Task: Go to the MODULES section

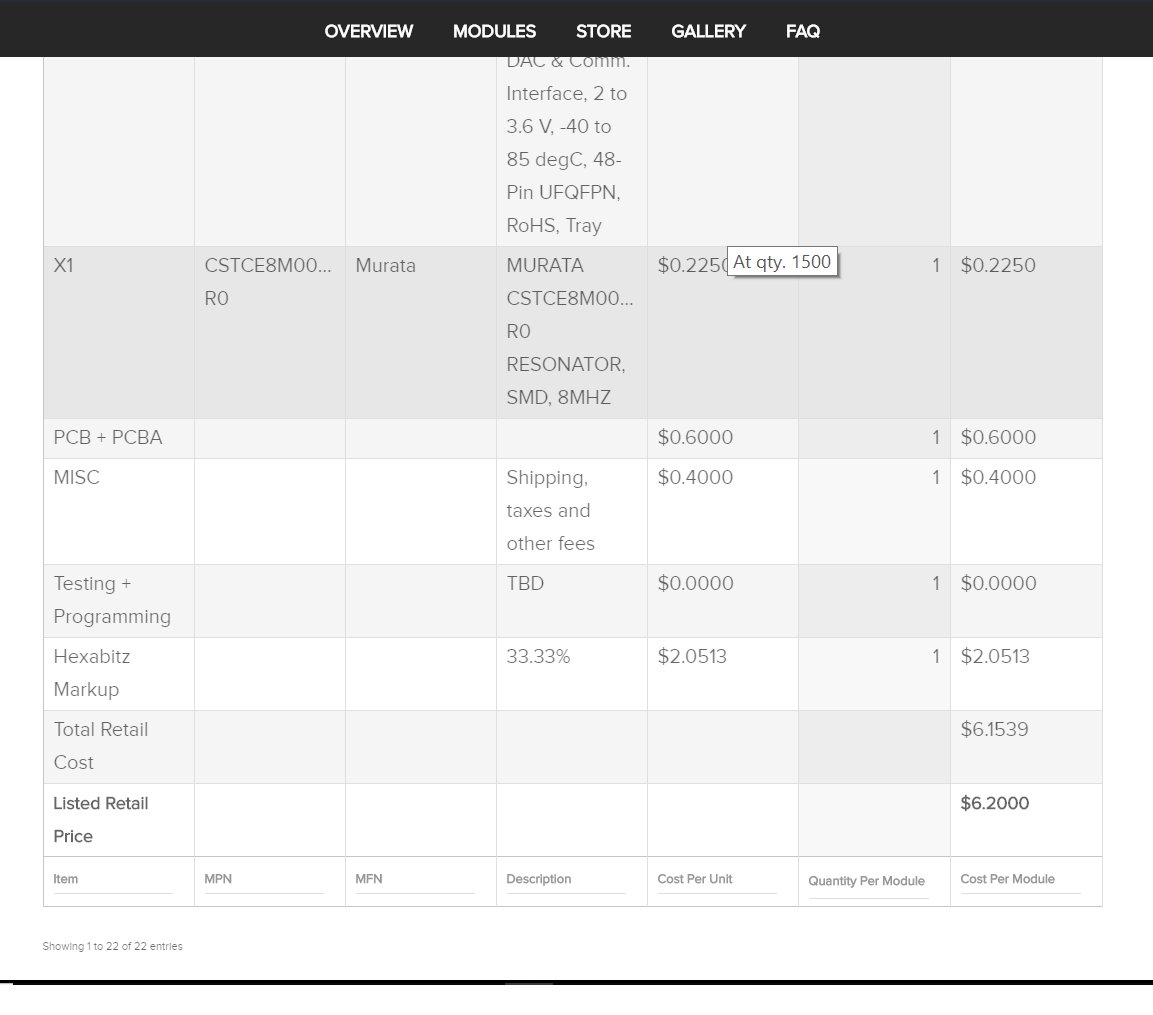Action: pos(494,31)
